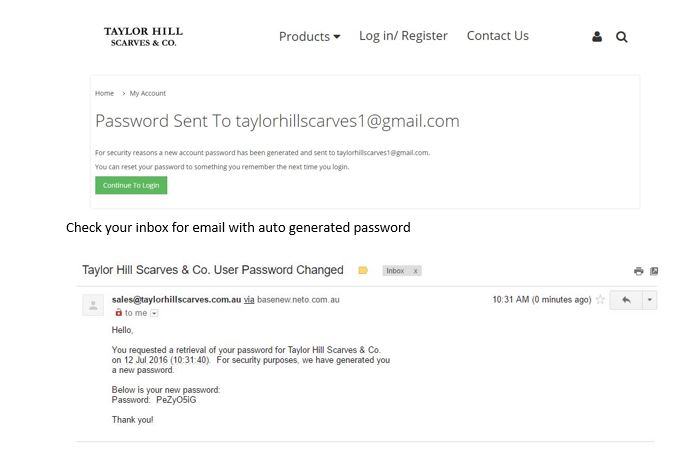Screen dimensions: 697x463
Task: Click the red lock security icon
Action: point(118,312)
